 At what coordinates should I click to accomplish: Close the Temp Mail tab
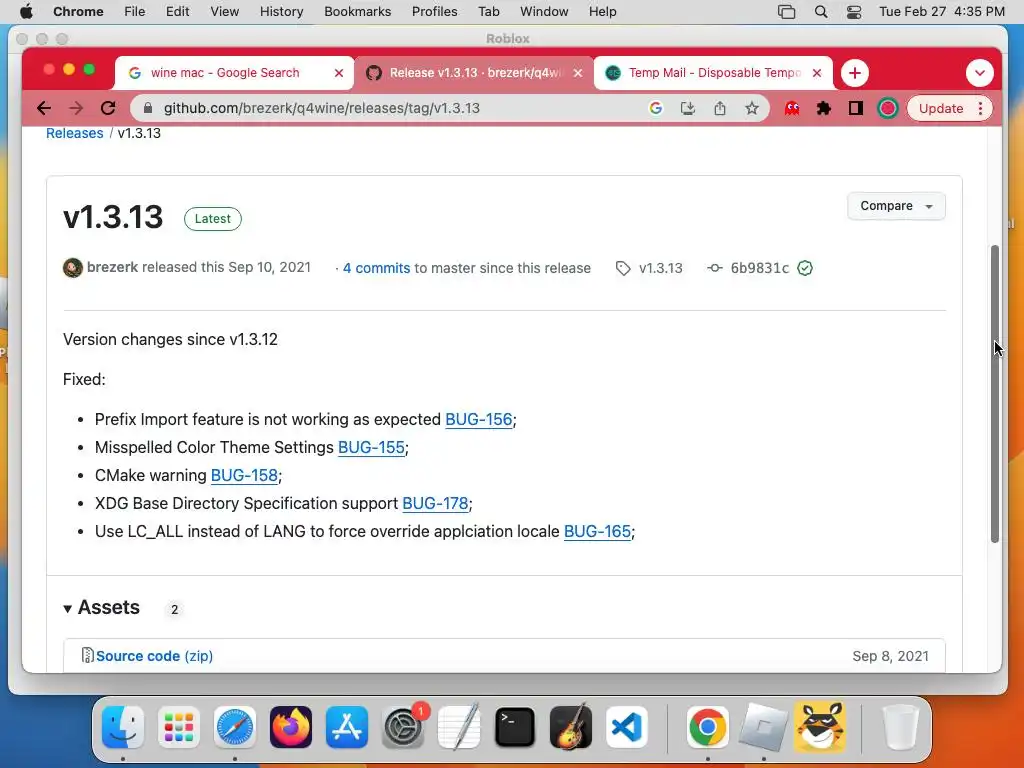click(817, 73)
